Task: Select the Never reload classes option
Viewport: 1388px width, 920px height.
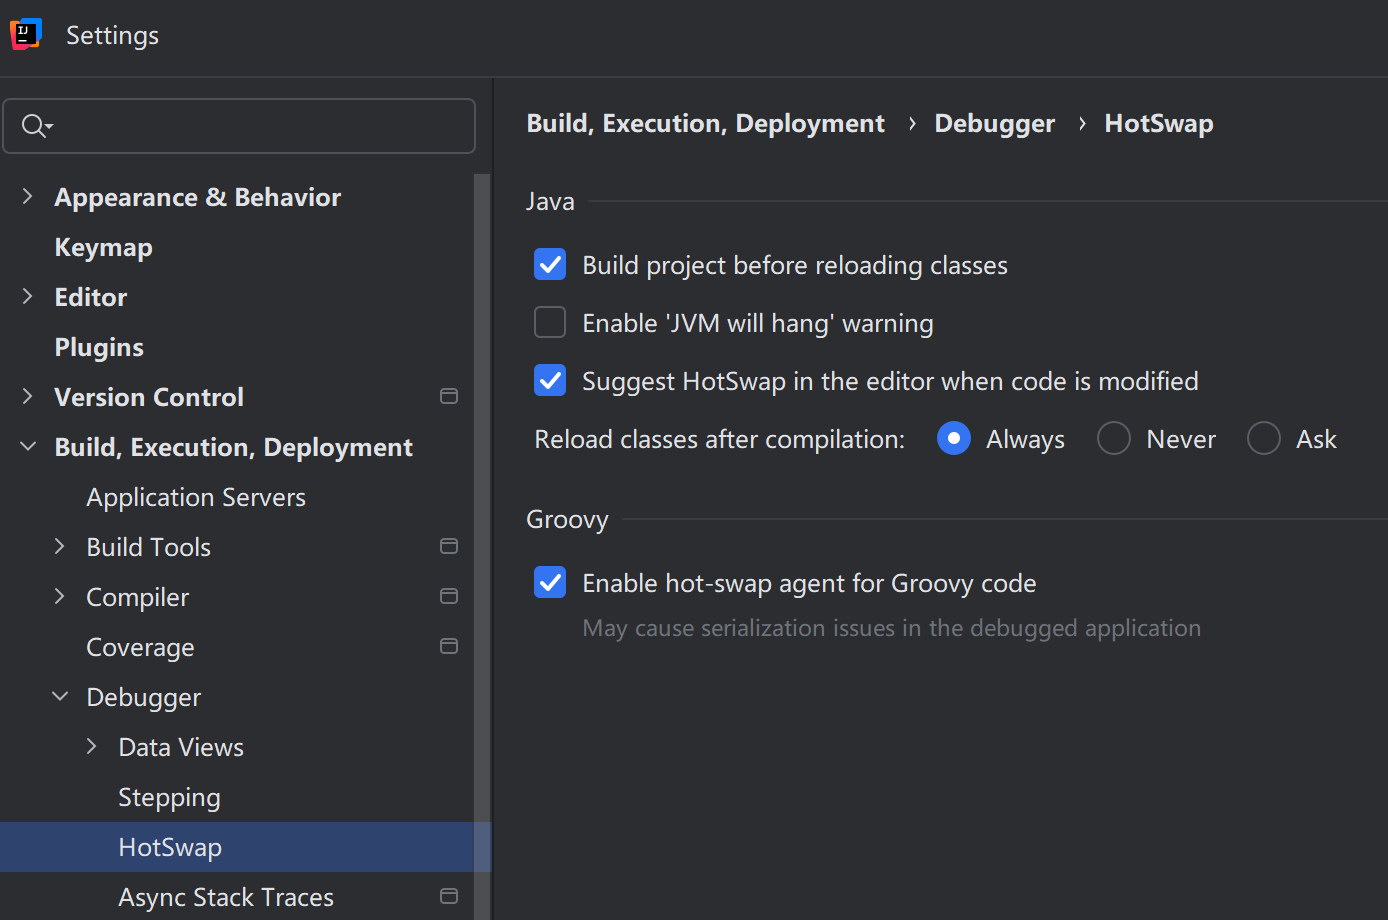Action: 1114,438
